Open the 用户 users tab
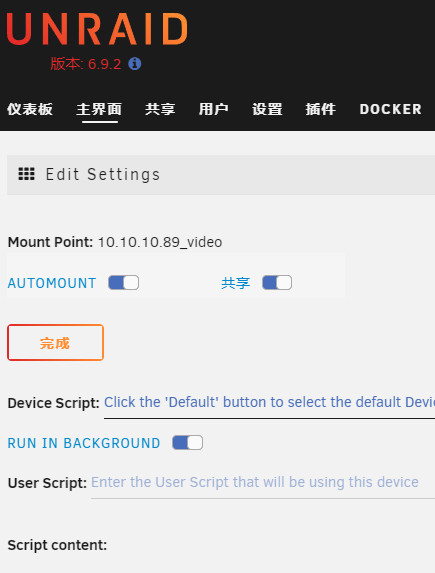Image resolution: width=435 pixels, height=573 pixels. pyautogui.click(x=214, y=109)
